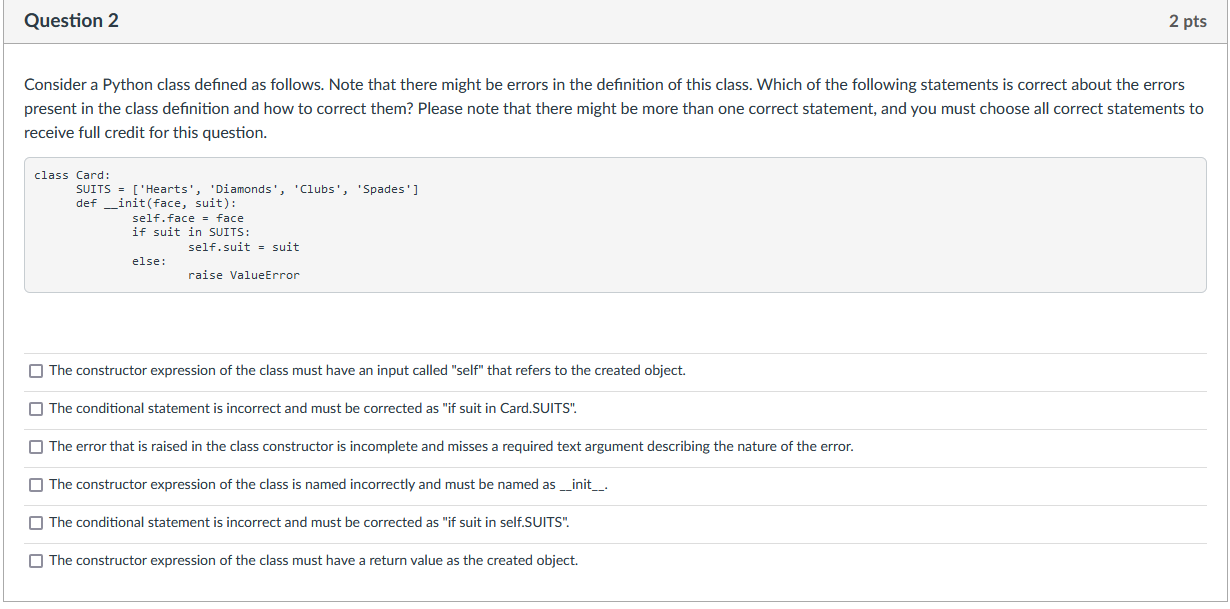This screenshot has height=609, width=1230.
Task: Click the answer text mentioning self.SUITS
Action: (310, 522)
